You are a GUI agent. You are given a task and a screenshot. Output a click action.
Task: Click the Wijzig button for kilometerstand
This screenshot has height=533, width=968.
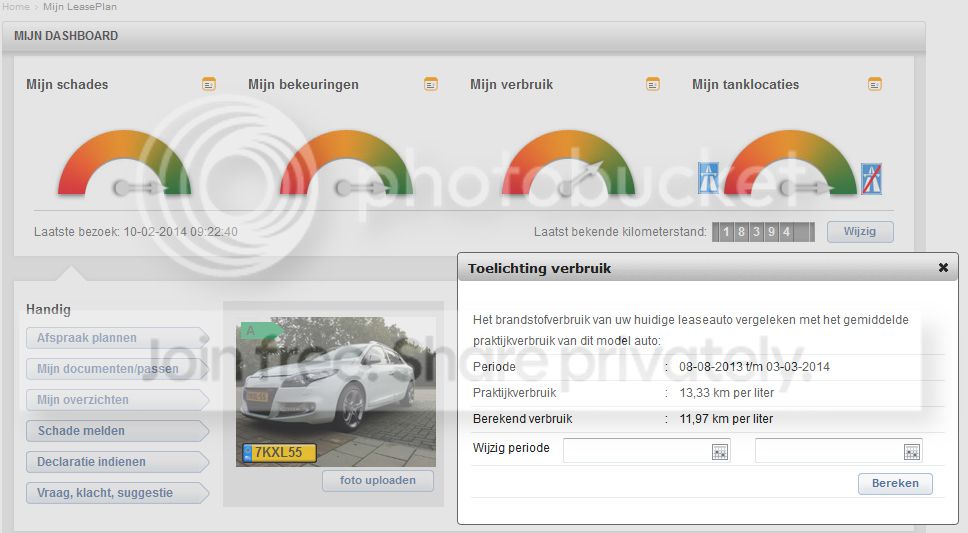point(859,232)
